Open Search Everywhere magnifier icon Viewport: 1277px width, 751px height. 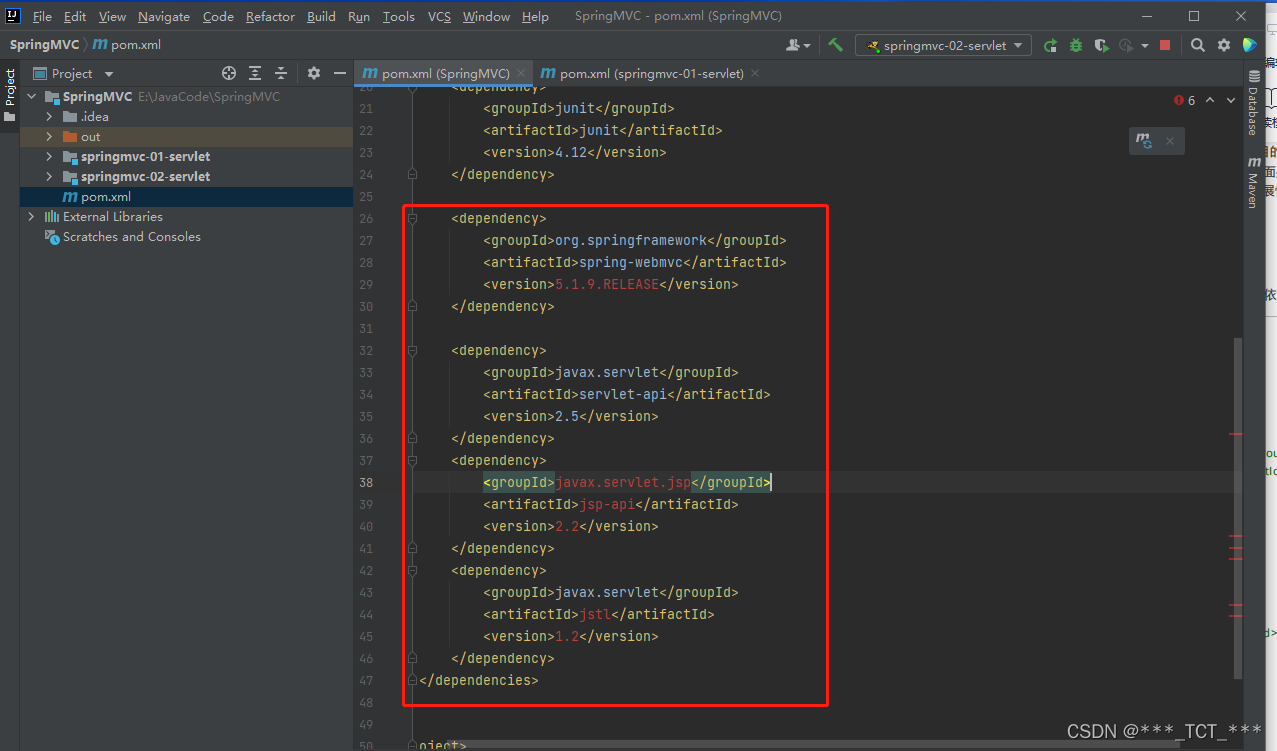(x=1197, y=45)
